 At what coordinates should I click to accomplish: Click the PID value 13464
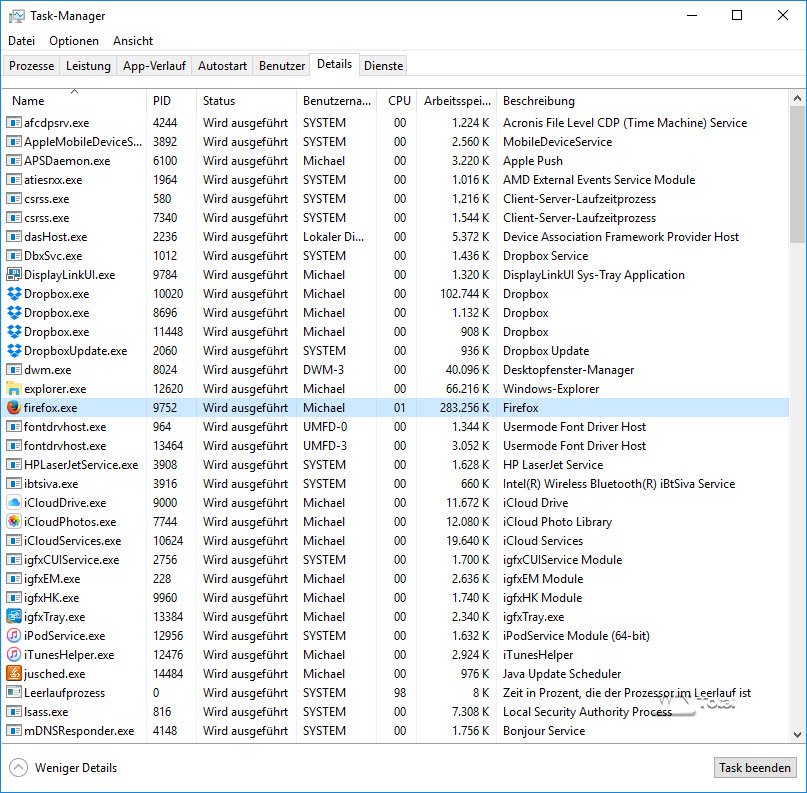(x=168, y=446)
